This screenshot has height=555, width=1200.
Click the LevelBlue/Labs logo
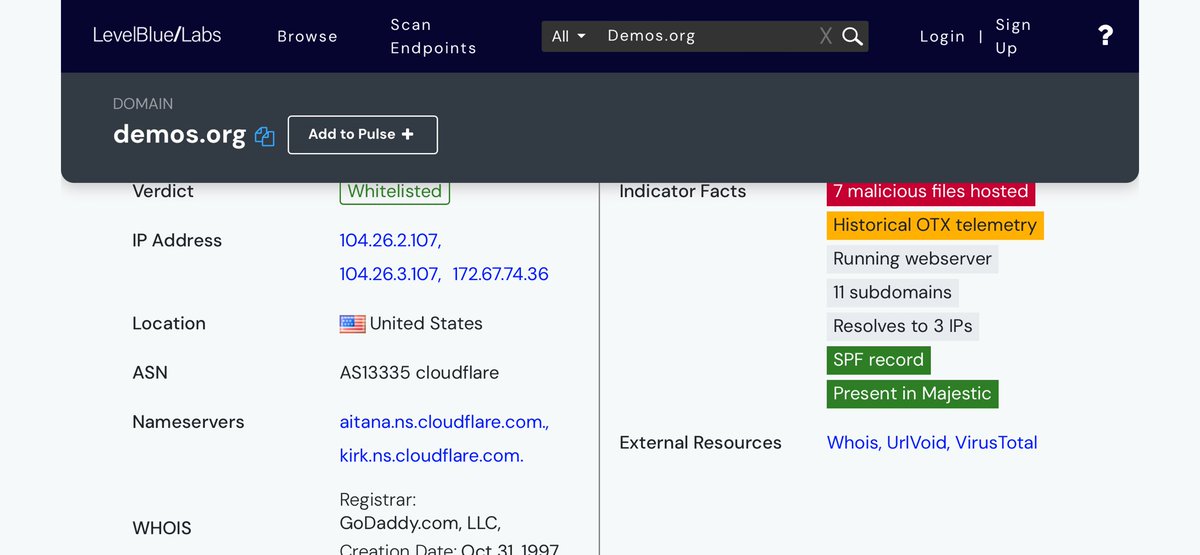pyautogui.click(x=157, y=35)
